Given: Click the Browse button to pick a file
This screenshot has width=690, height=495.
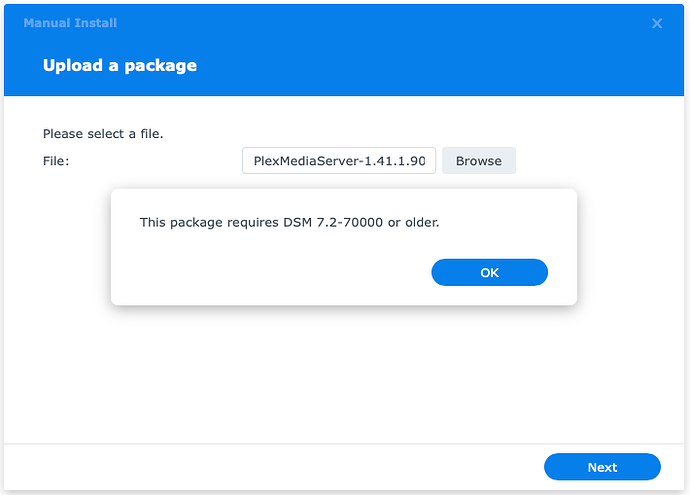Looking at the screenshot, I should [x=478, y=161].
